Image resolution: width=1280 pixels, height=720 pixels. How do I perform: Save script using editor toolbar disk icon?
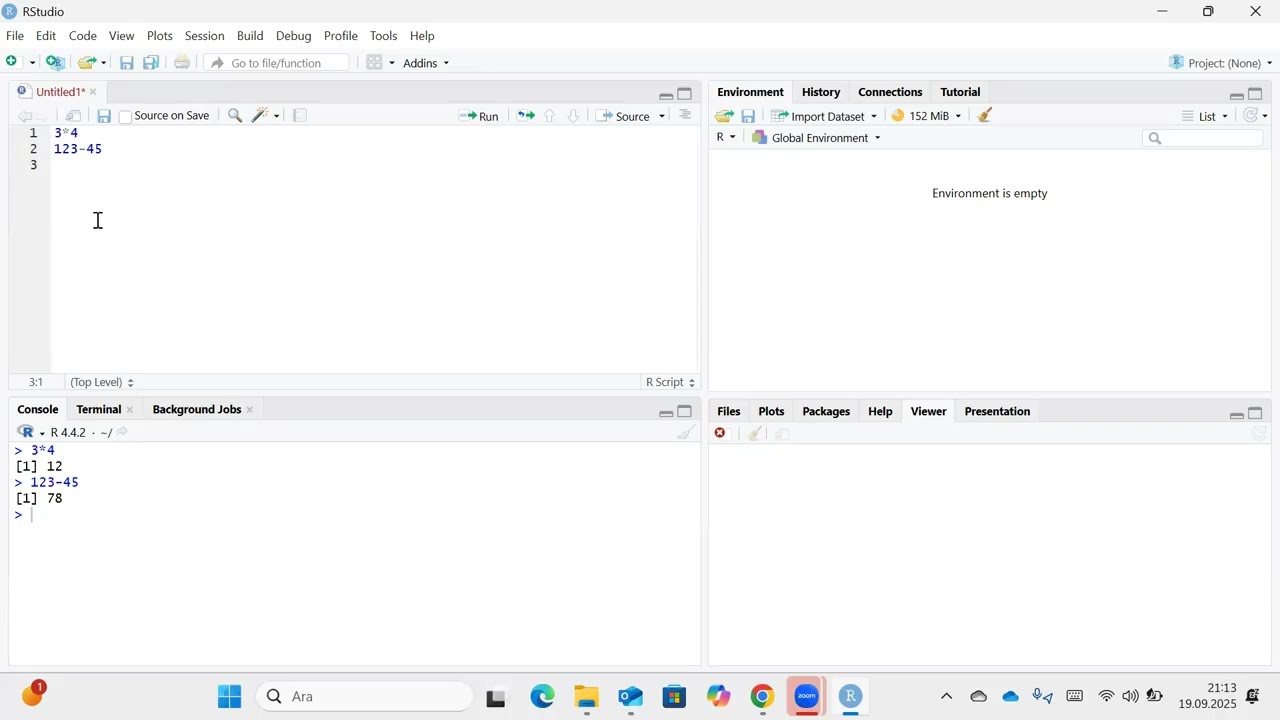[104, 116]
